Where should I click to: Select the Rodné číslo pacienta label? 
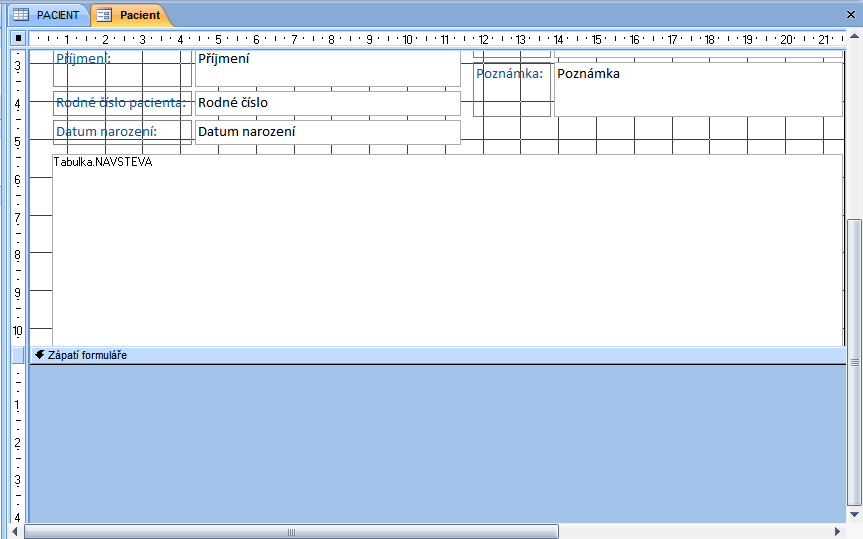click(x=122, y=103)
